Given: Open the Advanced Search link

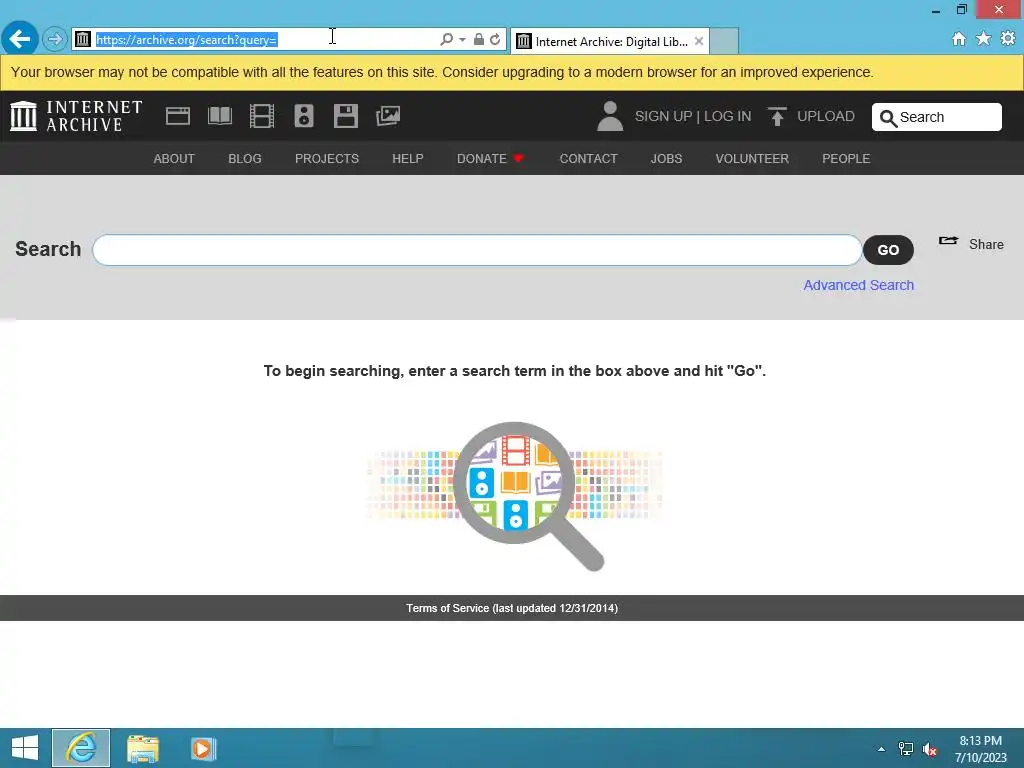Looking at the screenshot, I should [x=858, y=285].
